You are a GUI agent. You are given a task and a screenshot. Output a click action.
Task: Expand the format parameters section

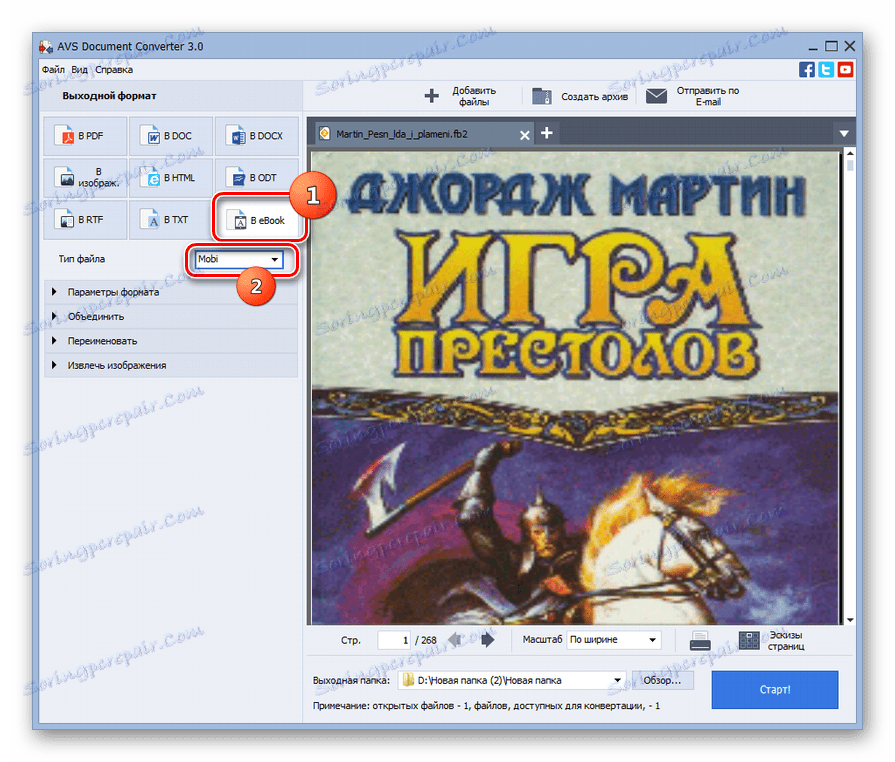click(x=171, y=292)
